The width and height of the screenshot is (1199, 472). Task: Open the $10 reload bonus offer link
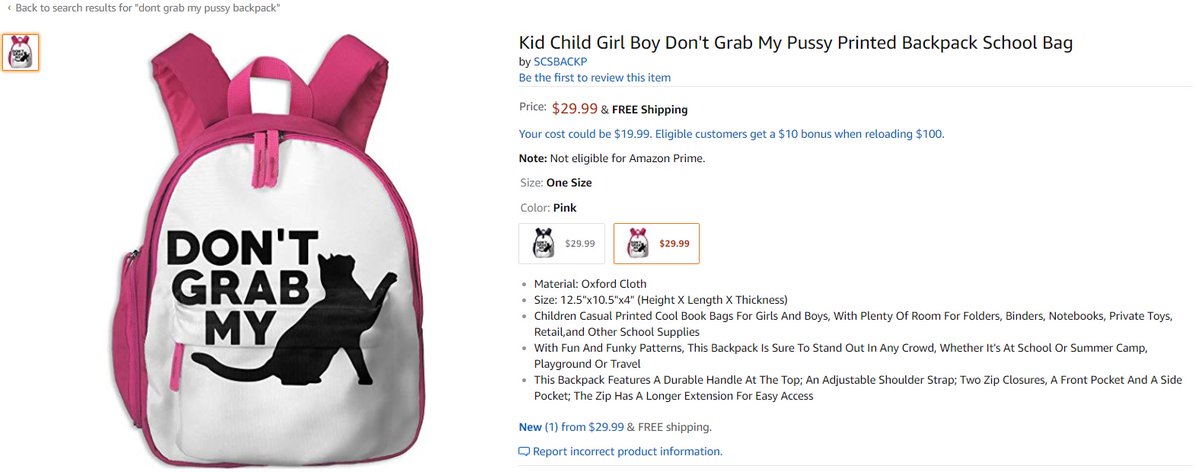pyautogui.click(x=732, y=134)
